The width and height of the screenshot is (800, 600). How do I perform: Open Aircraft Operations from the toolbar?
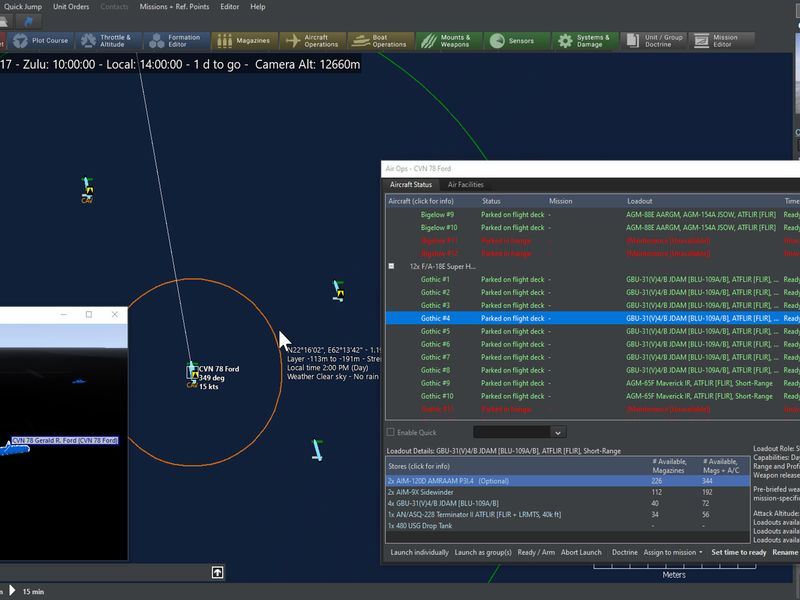313,41
